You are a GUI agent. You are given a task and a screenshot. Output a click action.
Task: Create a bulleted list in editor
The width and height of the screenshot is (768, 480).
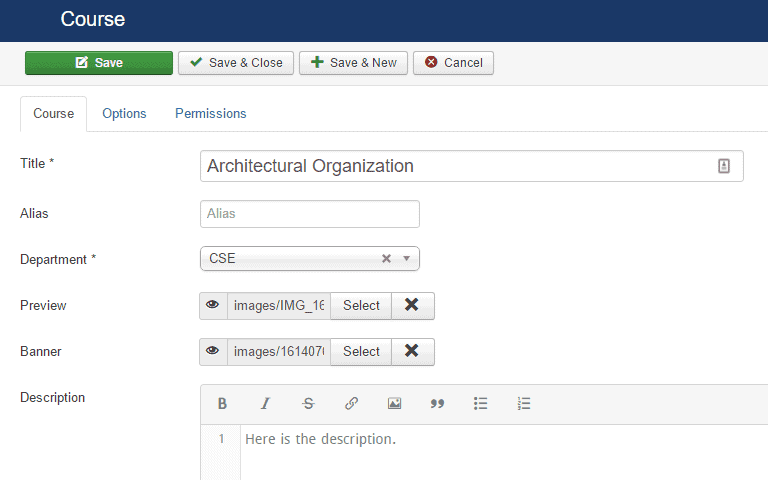[x=480, y=404]
